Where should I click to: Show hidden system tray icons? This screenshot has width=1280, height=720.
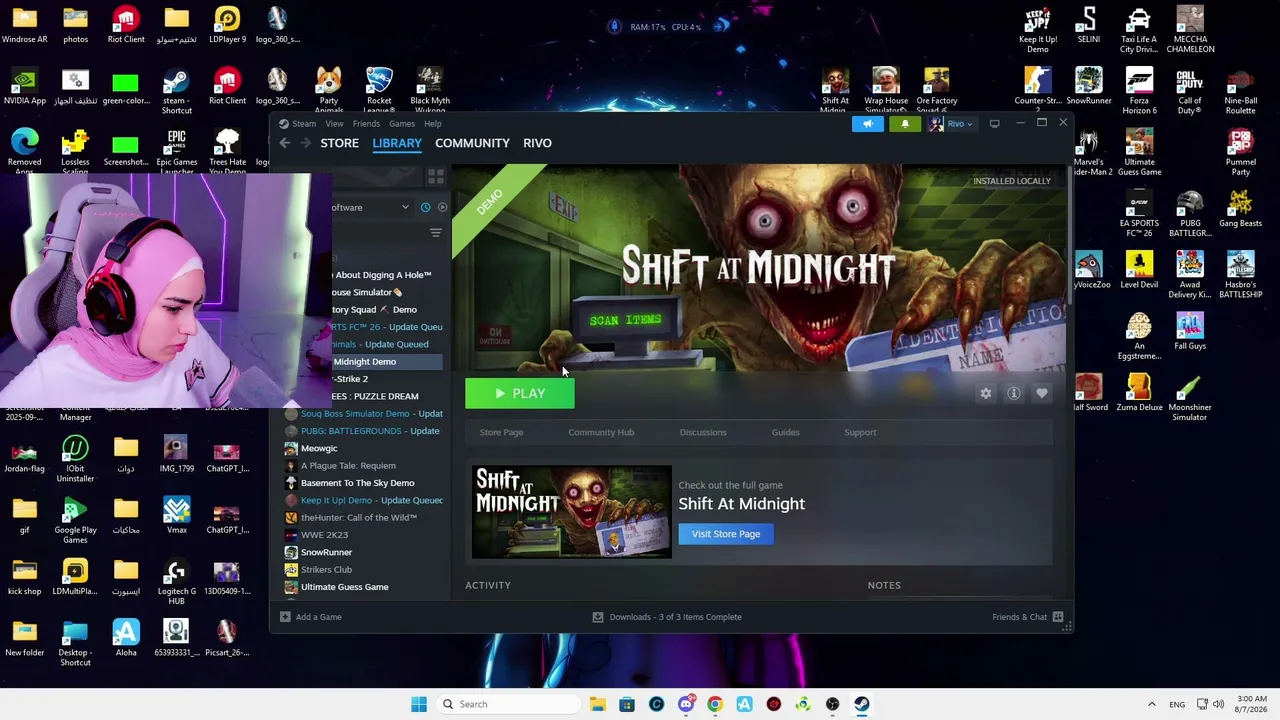(x=1151, y=704)
